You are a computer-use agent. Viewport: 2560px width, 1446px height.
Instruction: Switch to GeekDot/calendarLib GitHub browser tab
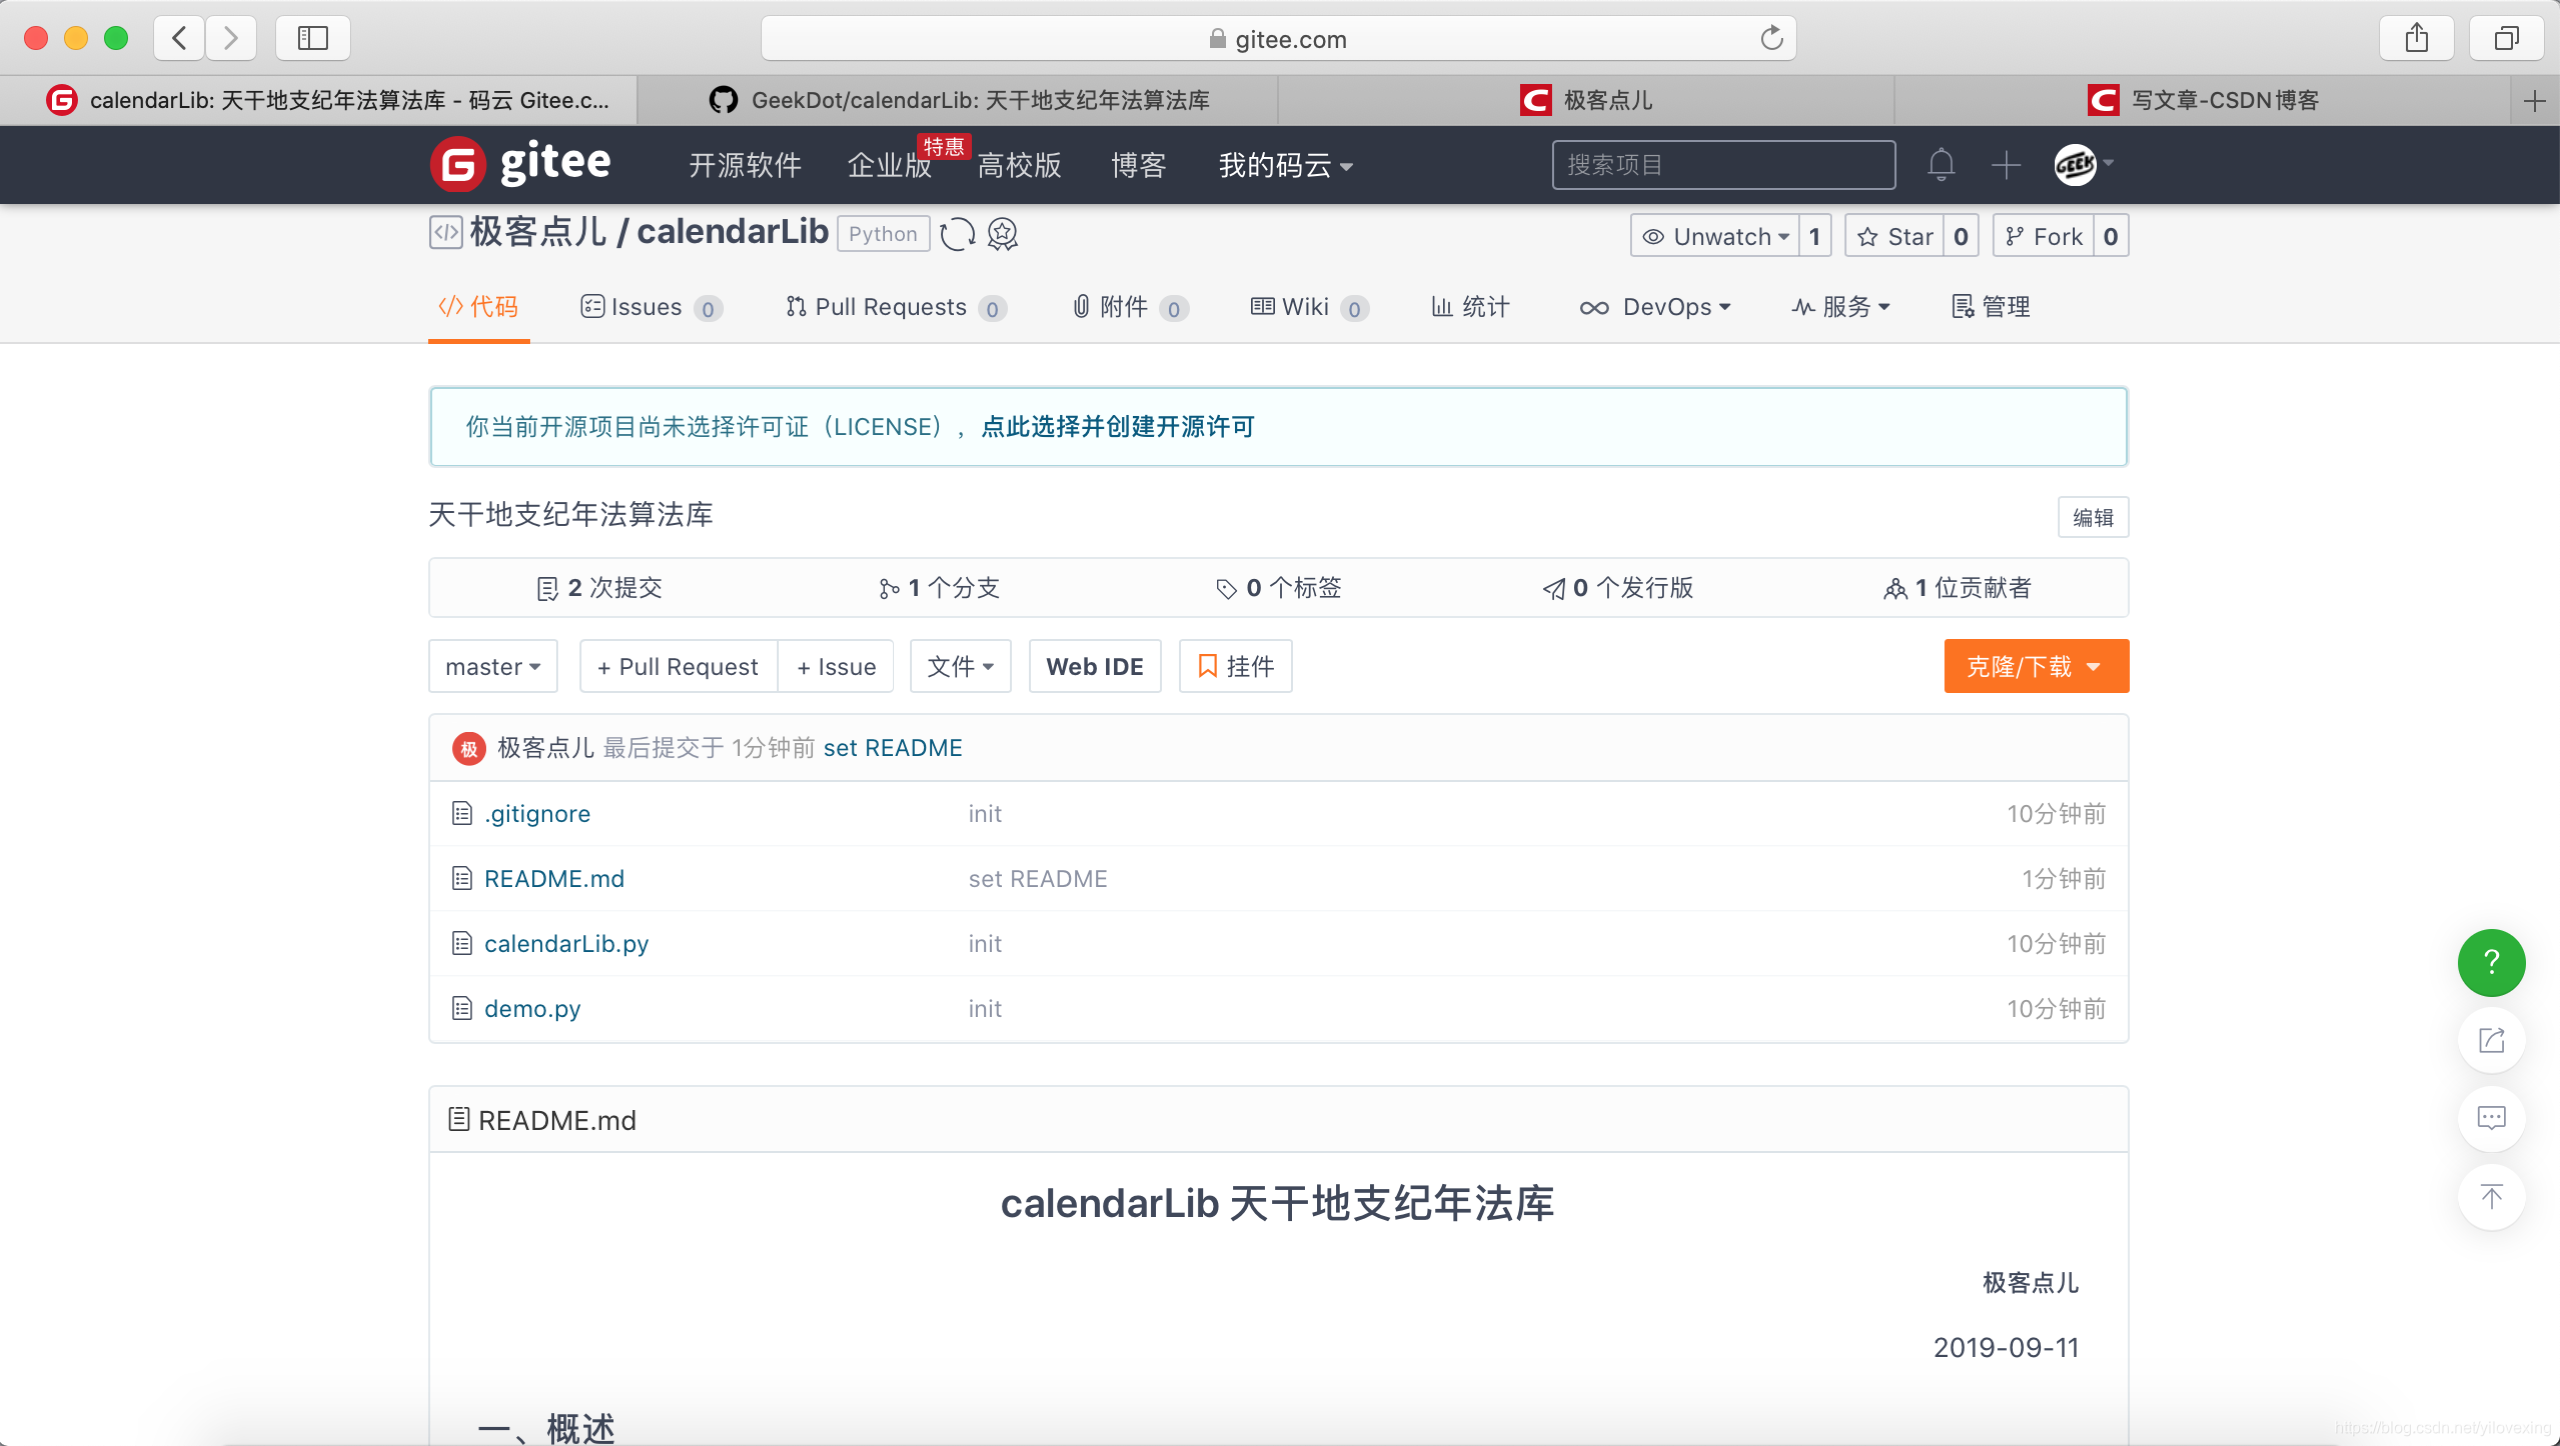(x=958, y=100)
